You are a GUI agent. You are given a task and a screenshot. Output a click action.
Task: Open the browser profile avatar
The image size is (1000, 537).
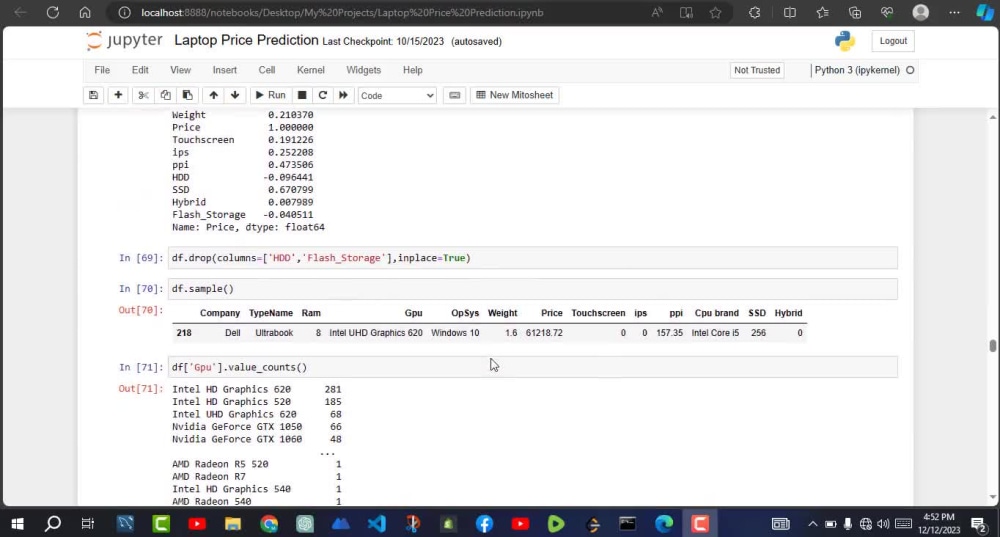tap(920, 12)
